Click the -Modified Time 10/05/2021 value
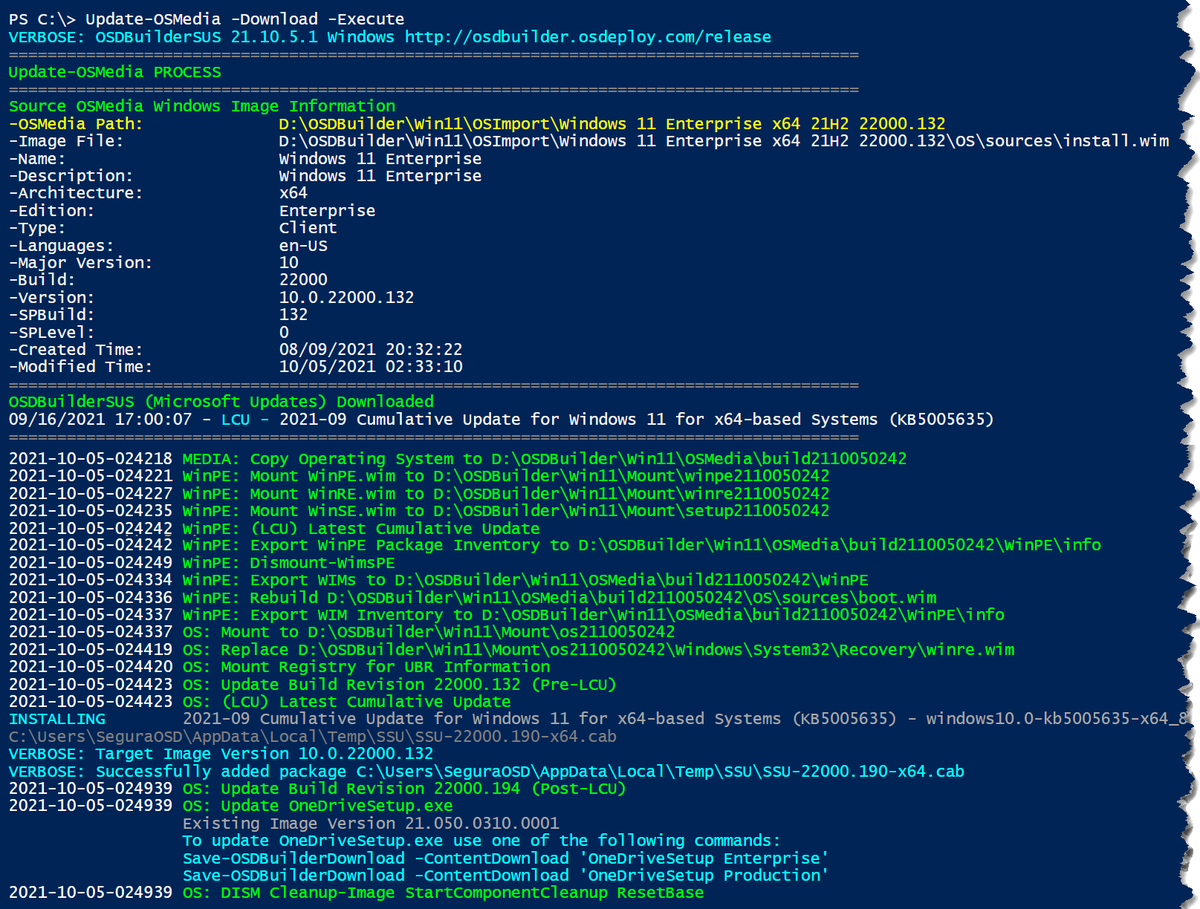The width and height of the screenshot is (1200, 909). 370,366
